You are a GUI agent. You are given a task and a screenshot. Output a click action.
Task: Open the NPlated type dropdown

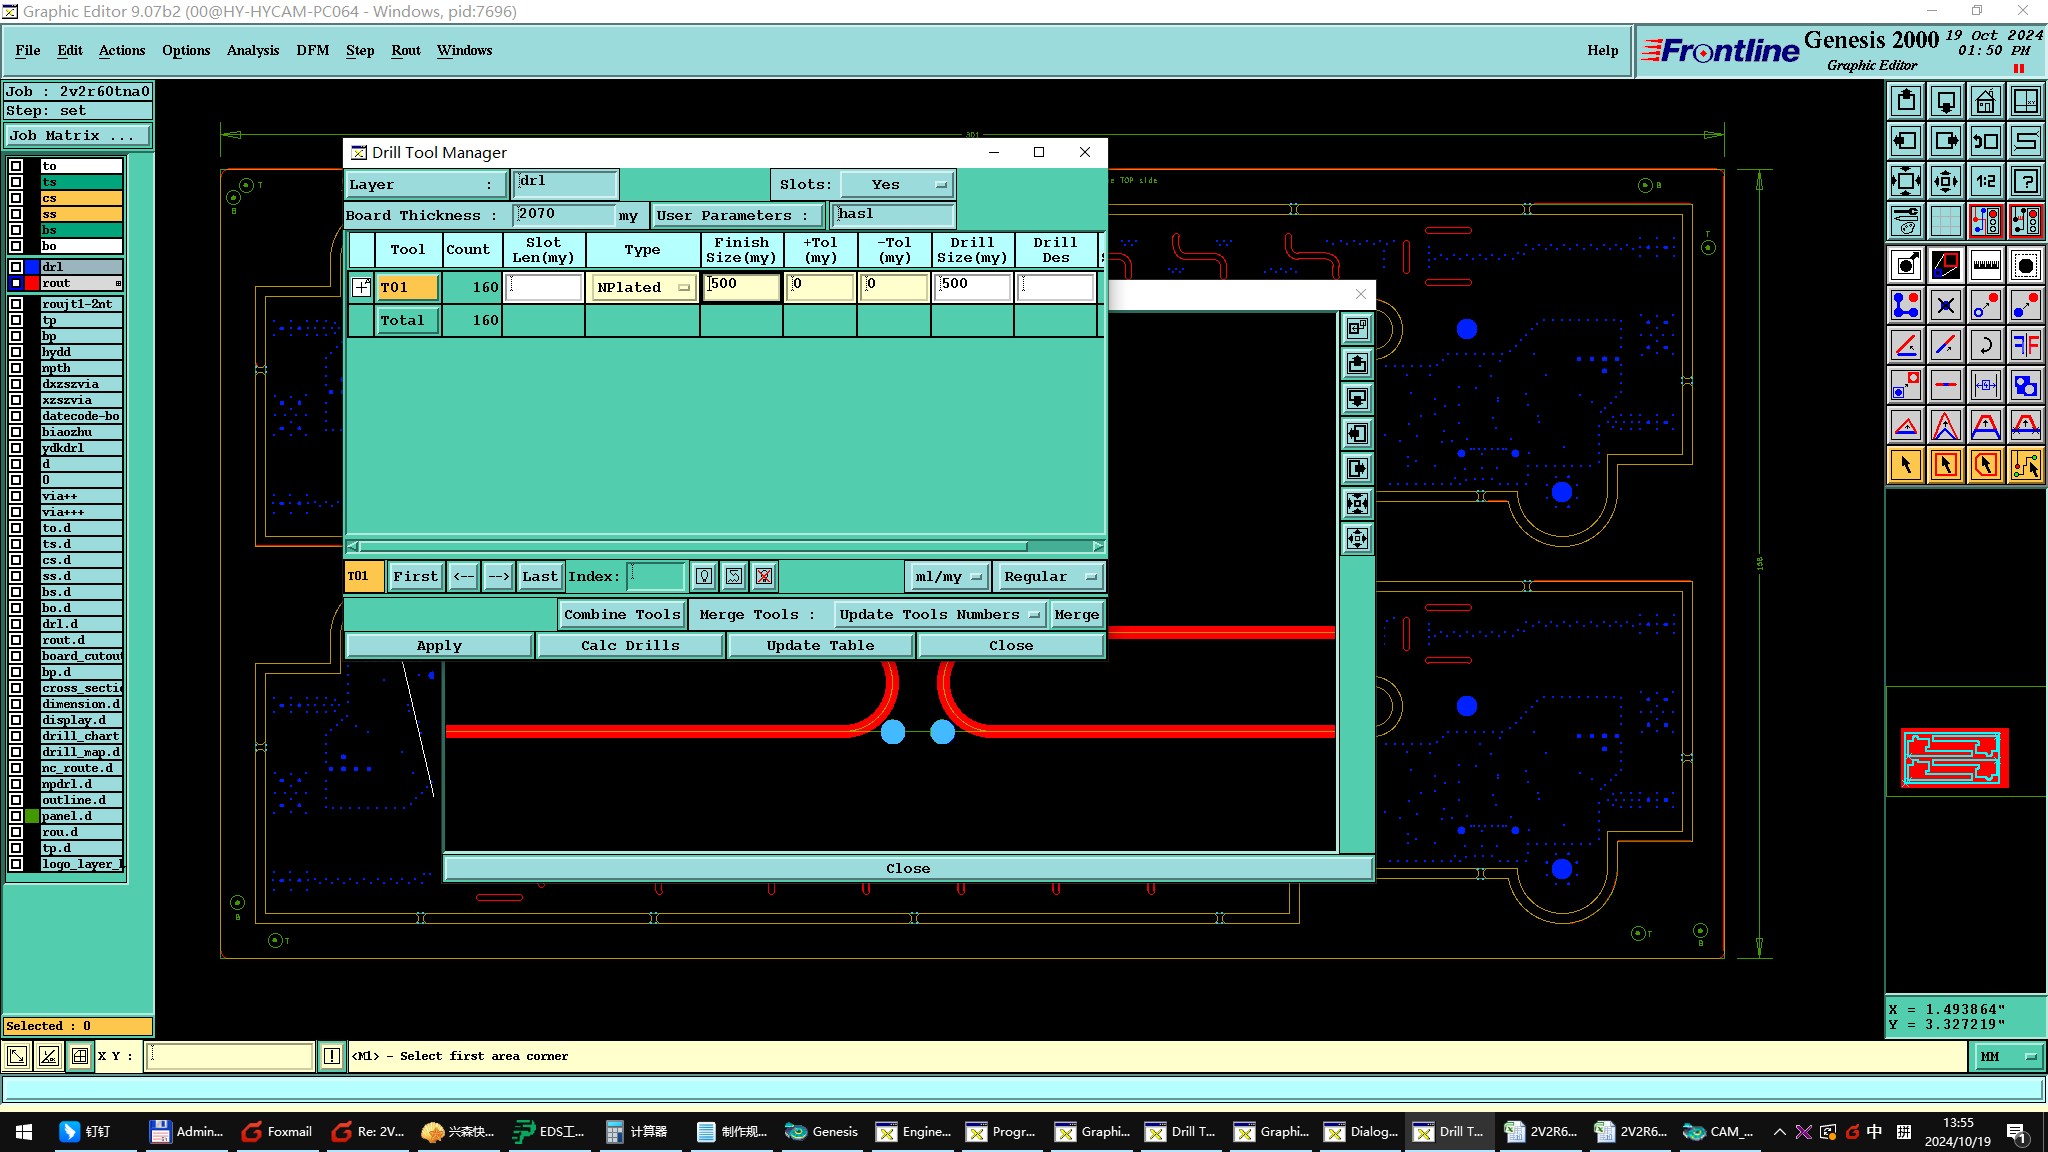click(x=643, y=287)
